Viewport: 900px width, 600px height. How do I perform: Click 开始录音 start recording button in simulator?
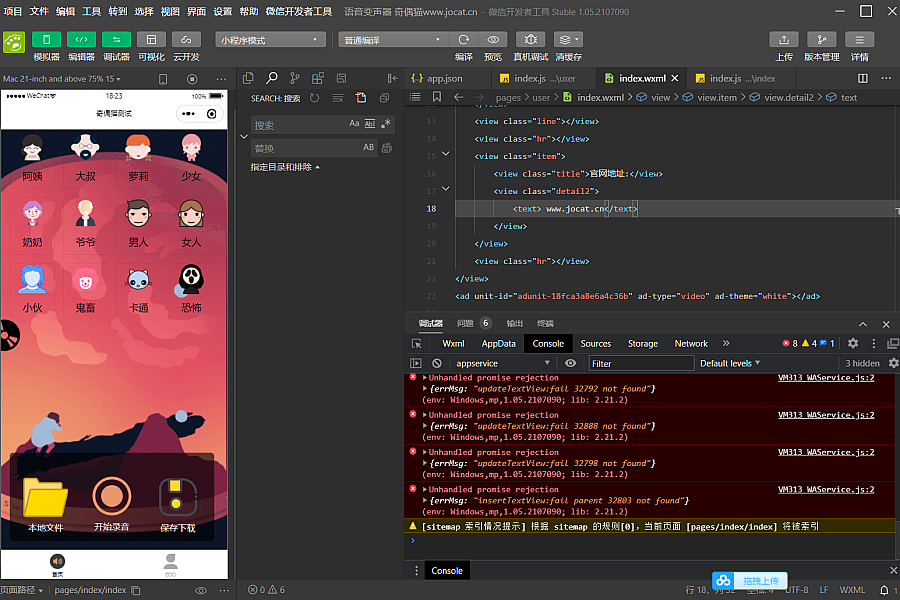click(x=111, y=504)
